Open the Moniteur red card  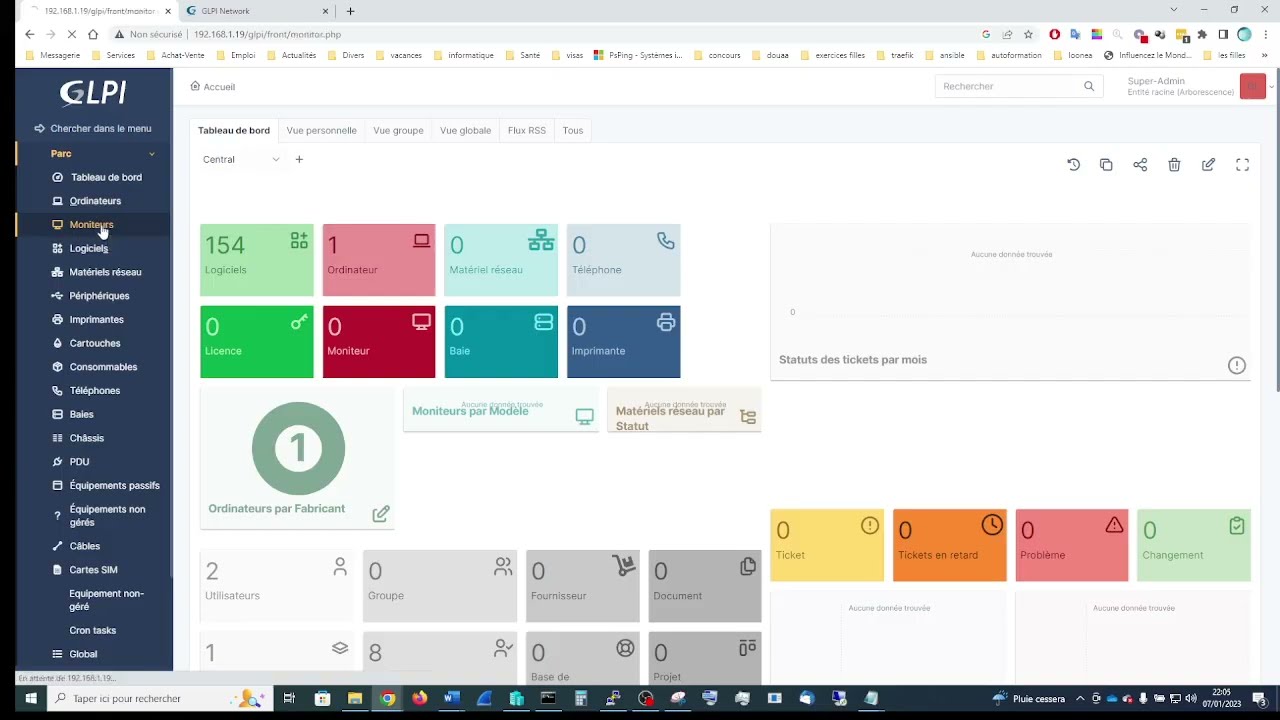(379, 342)
